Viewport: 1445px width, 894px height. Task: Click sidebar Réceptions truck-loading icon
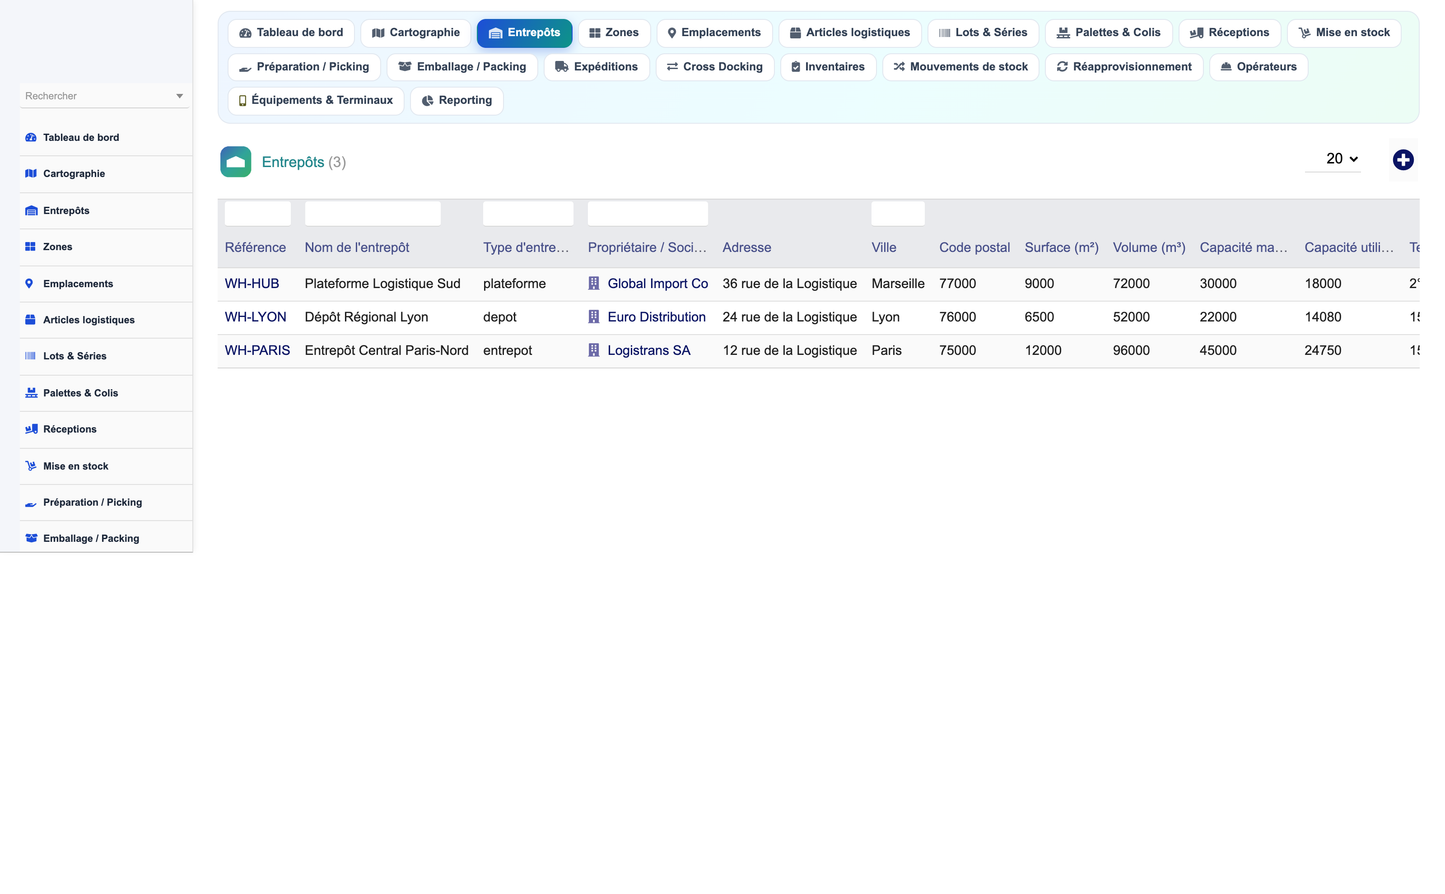tap(31, 429)
